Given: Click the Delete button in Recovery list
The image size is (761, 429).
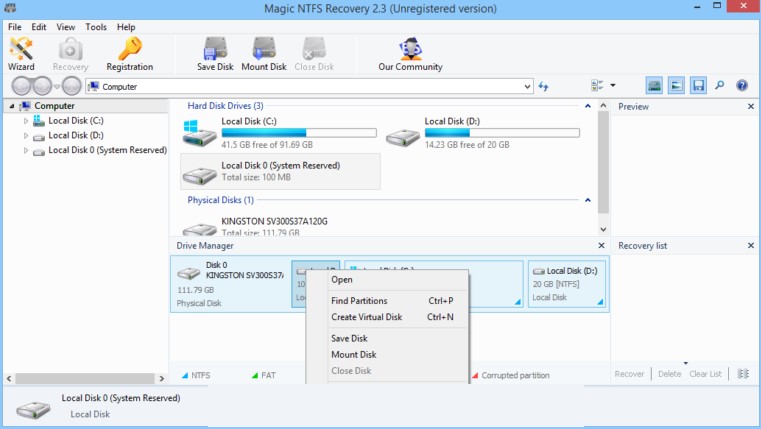Looking at the screenshot, I should [669, 374].
